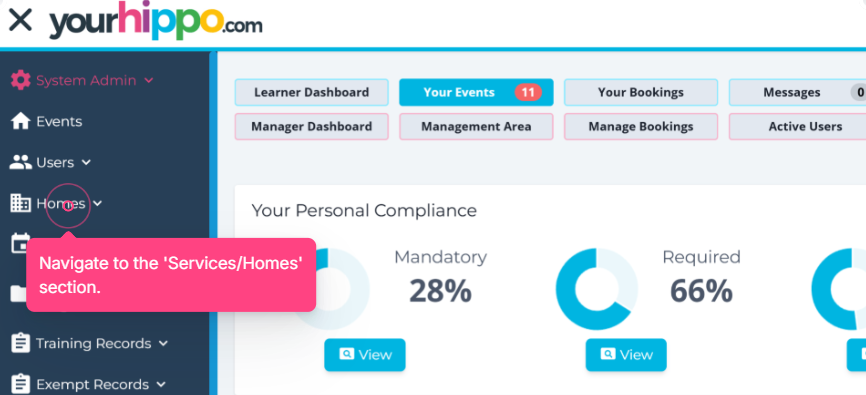Viewport: 866px width, 395px height.
Task: Click the Events home icon
Action: click(x=20, y=122)
